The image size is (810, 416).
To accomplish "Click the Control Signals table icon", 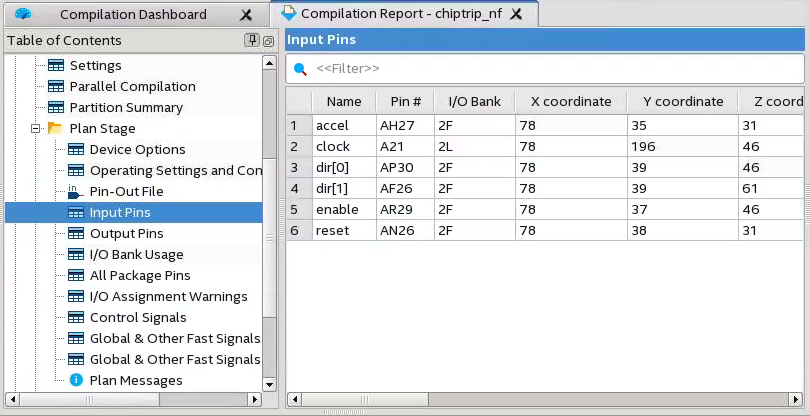I will coord(75,317).
